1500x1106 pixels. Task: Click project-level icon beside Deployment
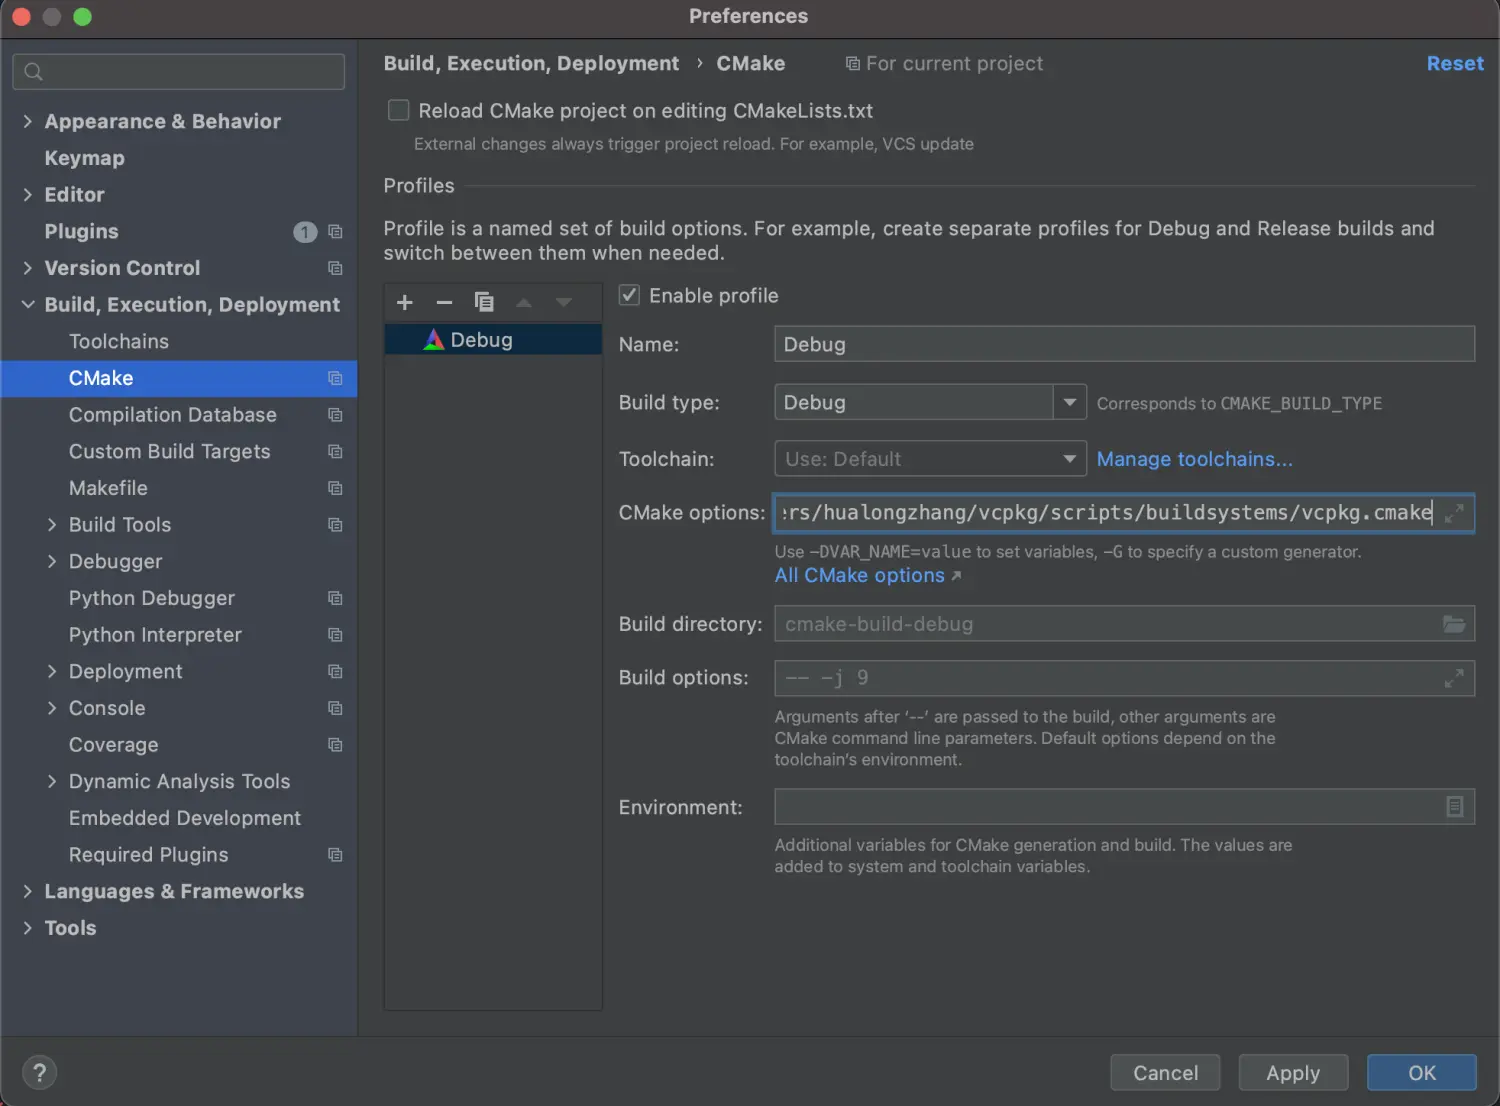[x=335, y=672]
